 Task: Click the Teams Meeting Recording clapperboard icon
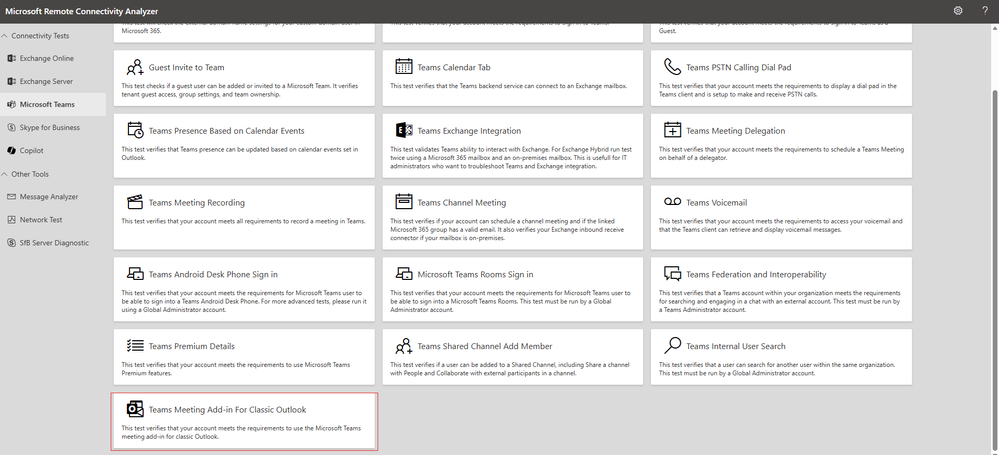(x=135, y=203)
